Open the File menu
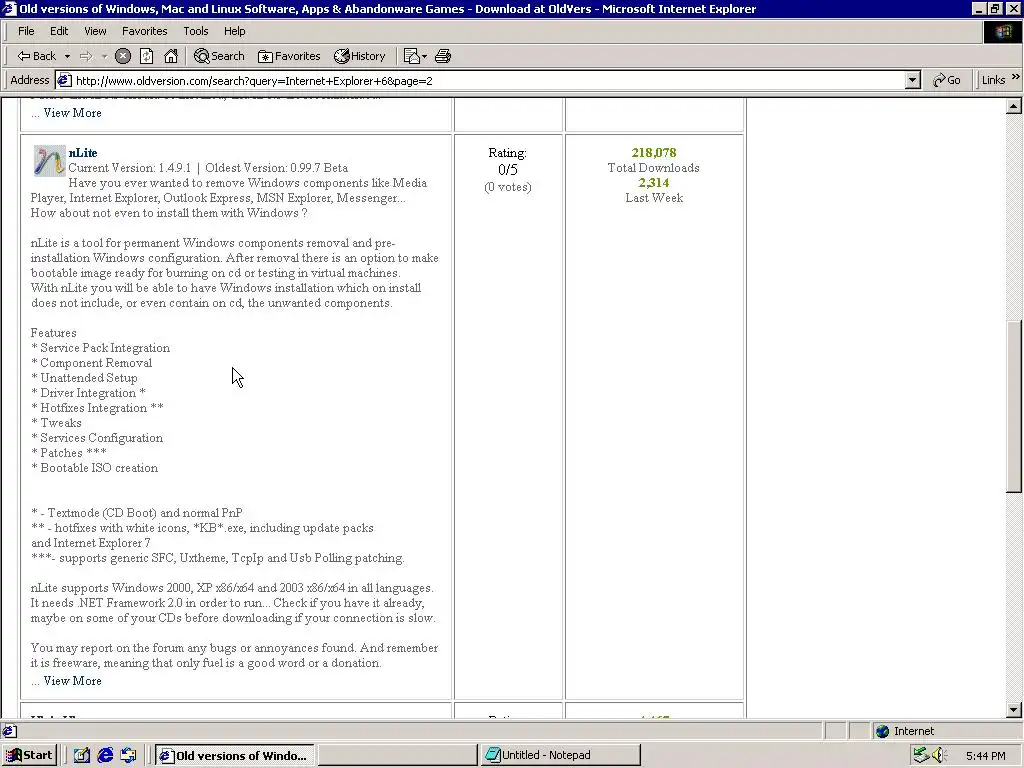The width and height of the screenshot is (1024, 768). click(26, 31)
